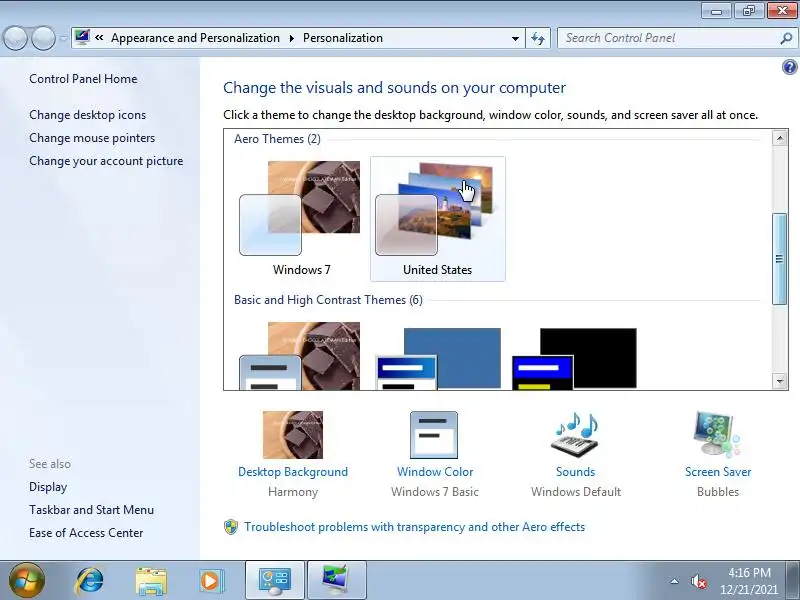The width and height of the screenshot is (800, 600).
Task: Click the Back navigation arrow
Action: pyautogui.click(x=15, y=38)
